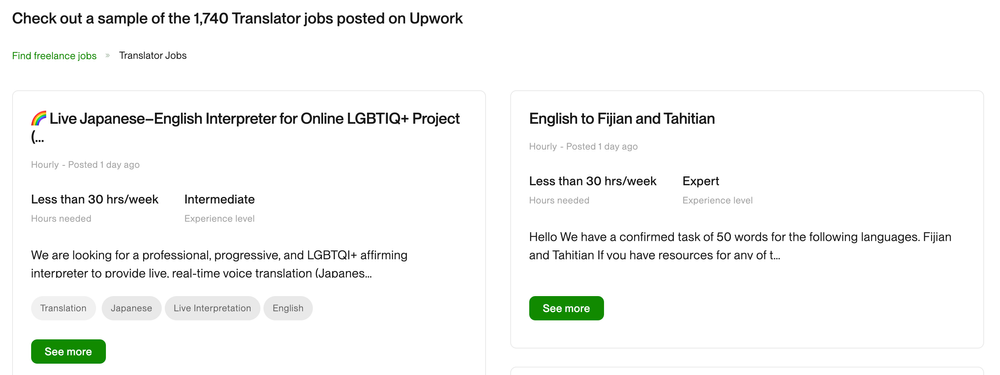Click the breadcrumb separator arrow

(x=108, y=55)
